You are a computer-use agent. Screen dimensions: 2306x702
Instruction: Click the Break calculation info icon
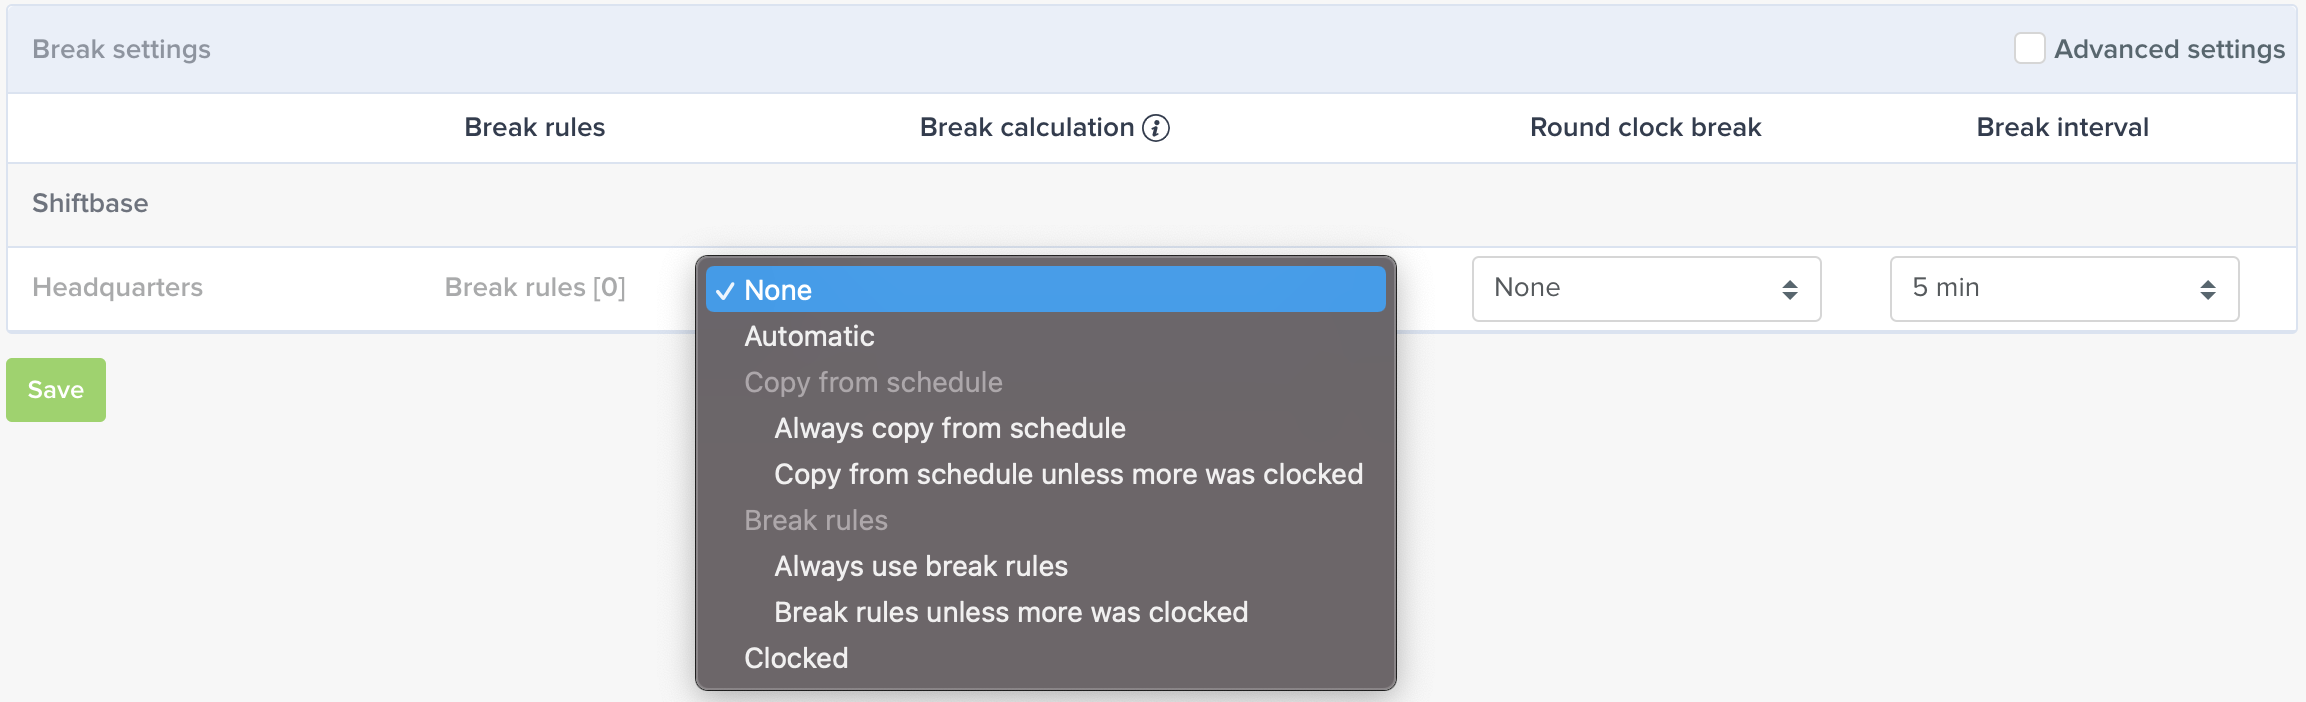[1156, 128]
